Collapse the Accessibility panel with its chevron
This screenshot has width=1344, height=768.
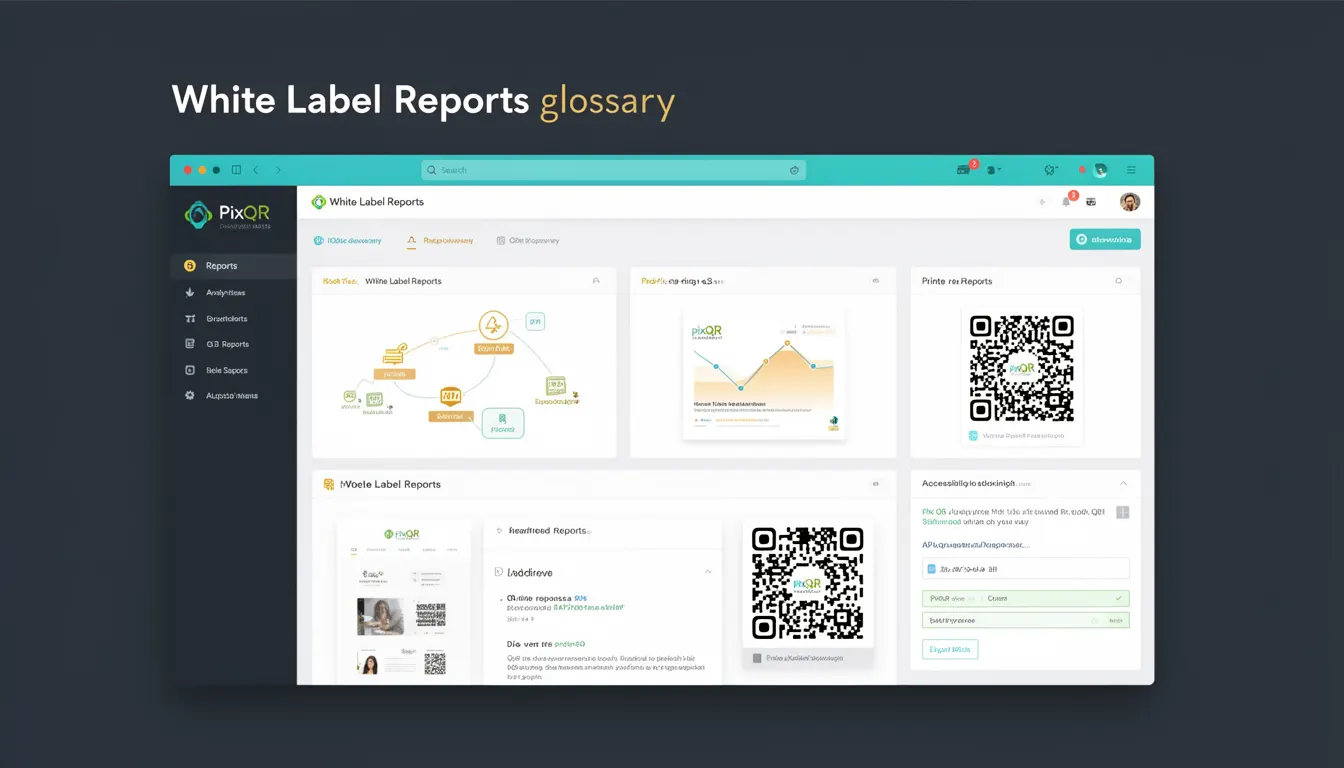1123,483
